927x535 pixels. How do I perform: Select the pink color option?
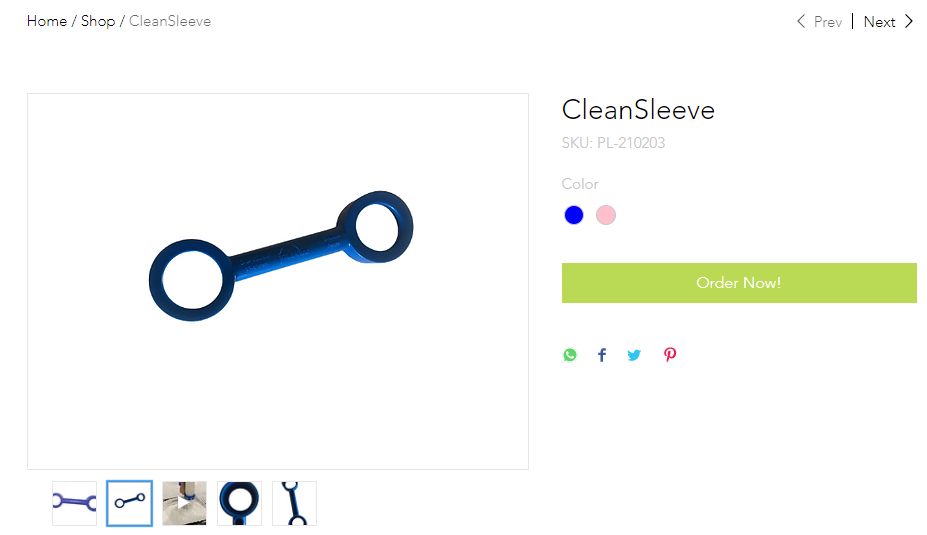(x=605, y=215)
